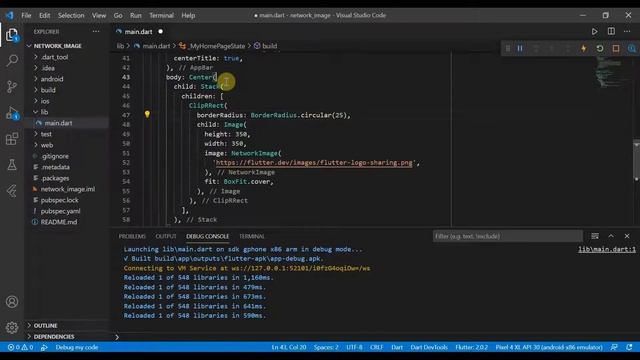This screenshot has width=640, height=360.
Task: Pause debugging in debug toolbar
Action: (x=520, y=49)
